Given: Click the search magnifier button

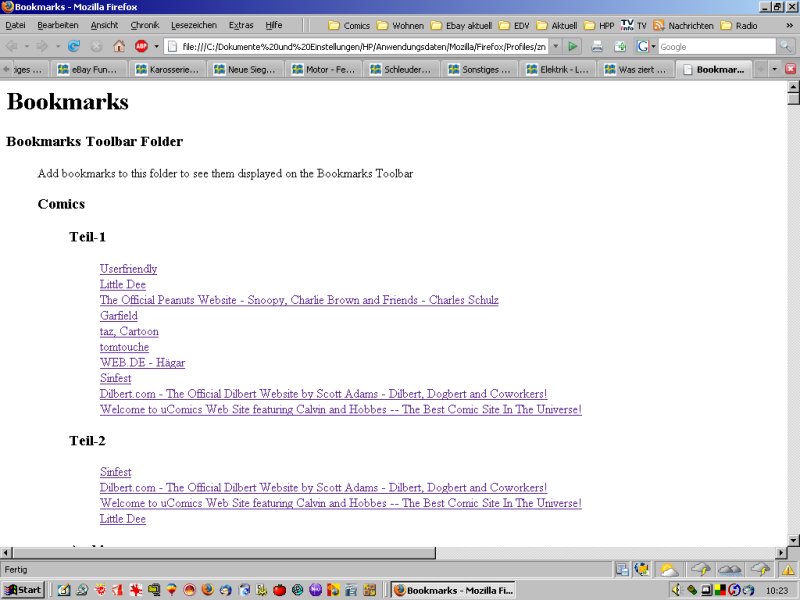Looking at the screenshot, I should coord(785,46).
